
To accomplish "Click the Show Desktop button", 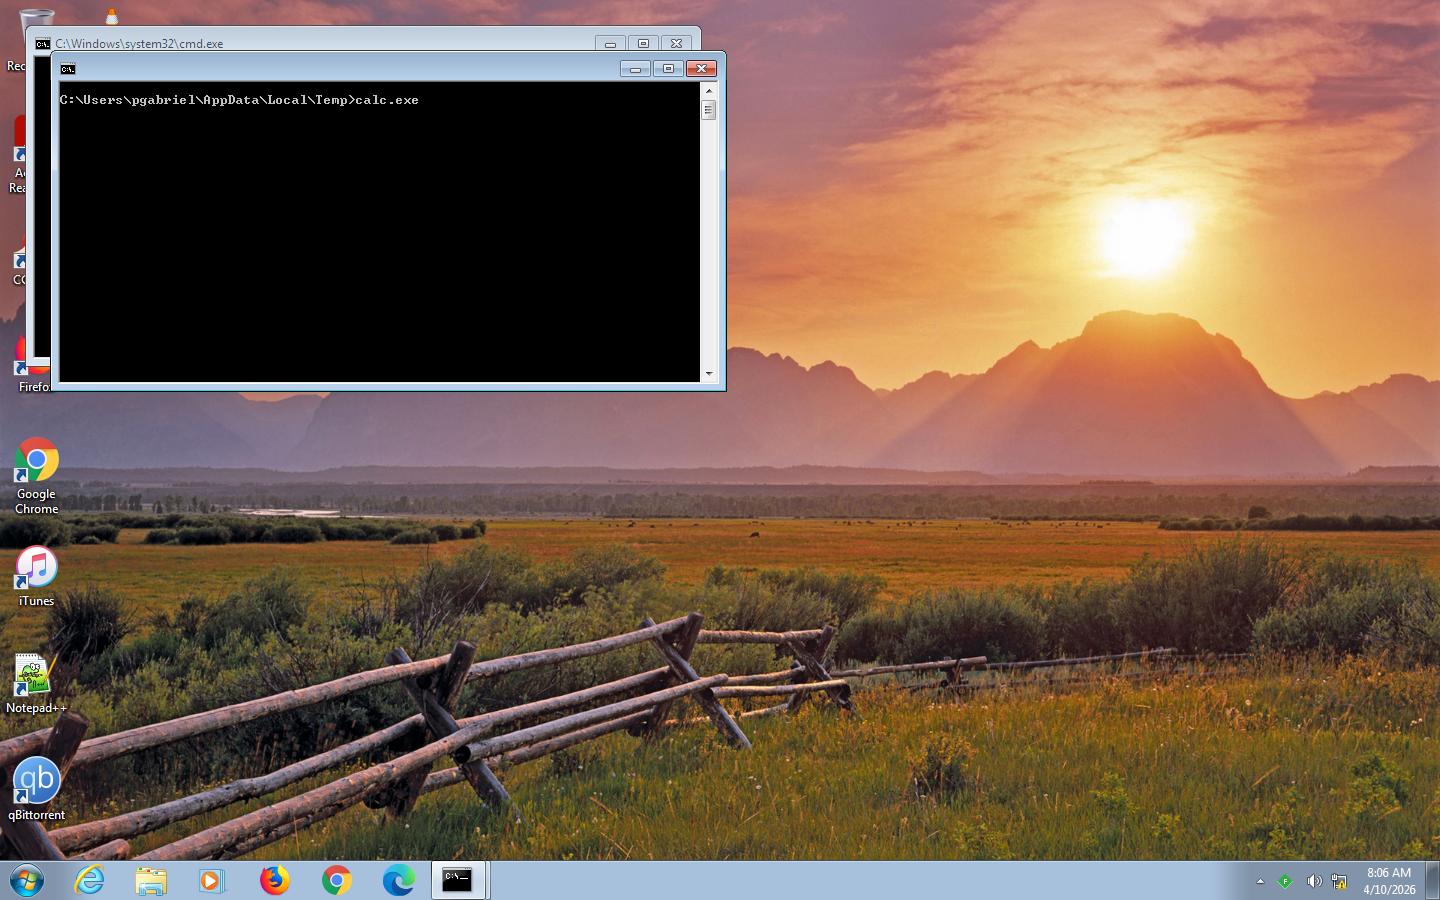I will [1433, 881].
